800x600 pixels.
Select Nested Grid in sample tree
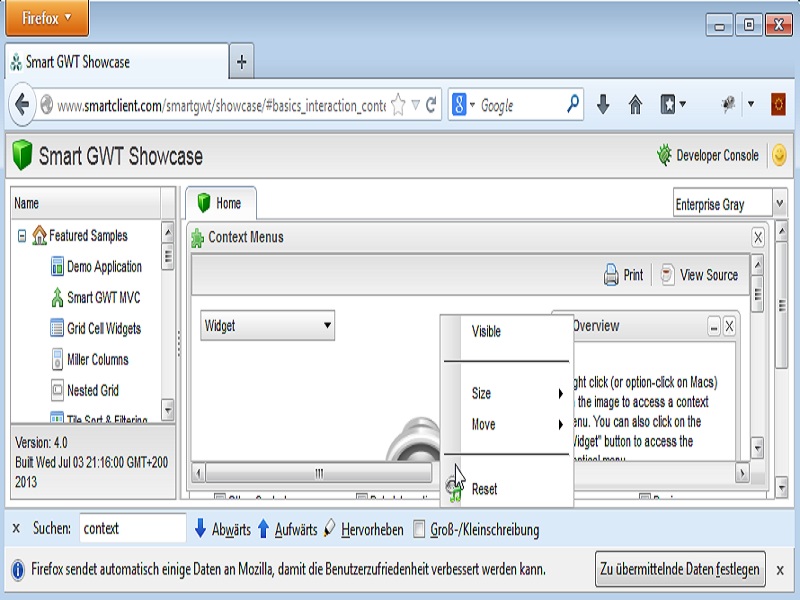click(92, 390)
